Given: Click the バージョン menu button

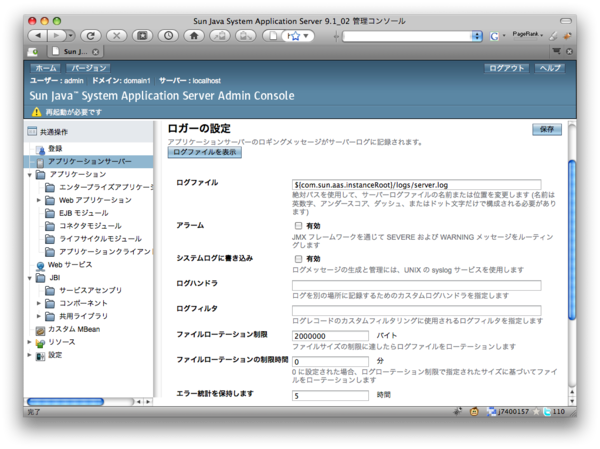Looking at the screenshot, I should [x=88, y=68].
